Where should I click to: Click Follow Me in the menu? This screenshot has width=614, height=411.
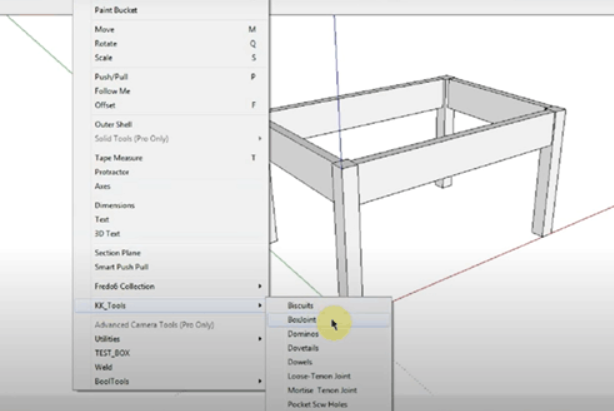click(112, 90)
